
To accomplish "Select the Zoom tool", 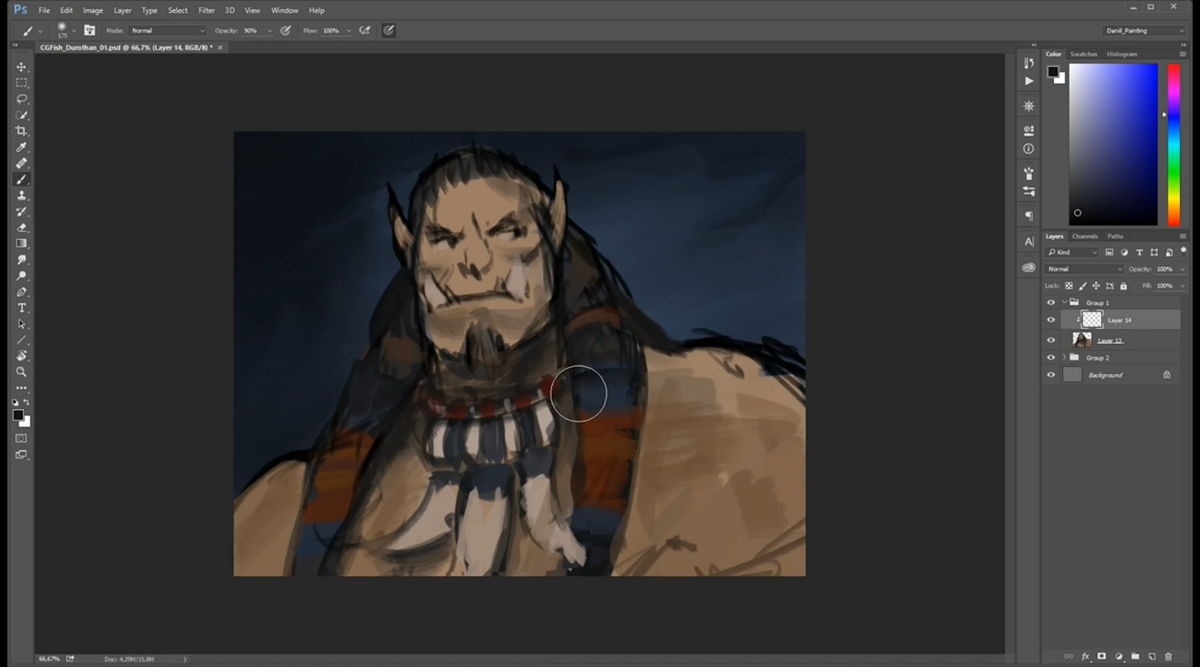I will click(21, 372).
